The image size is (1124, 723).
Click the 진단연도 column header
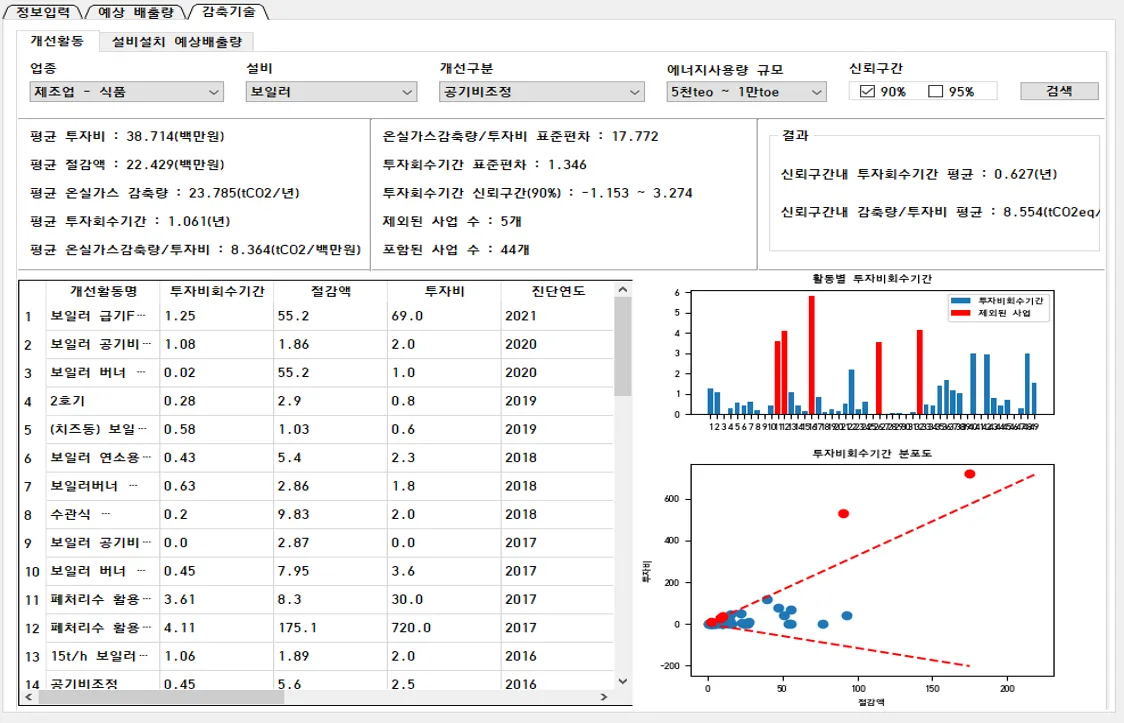click(x=558, y=292)
